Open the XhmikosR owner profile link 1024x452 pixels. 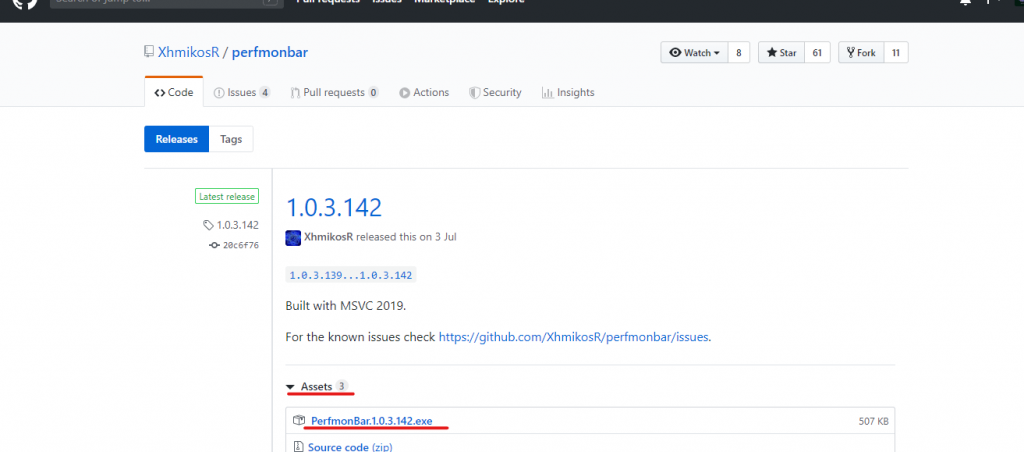click(x=189, y=52)
